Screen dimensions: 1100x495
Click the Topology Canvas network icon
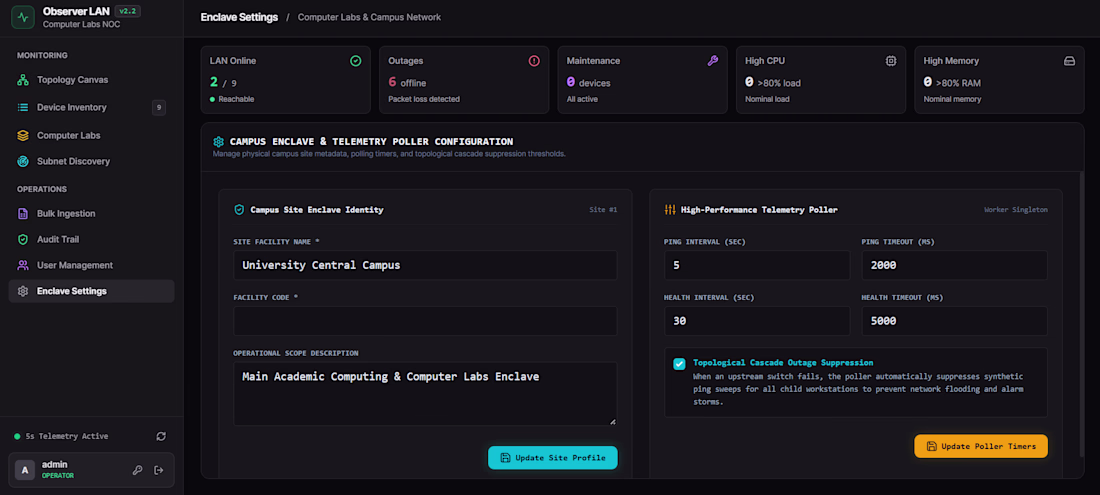23,80
